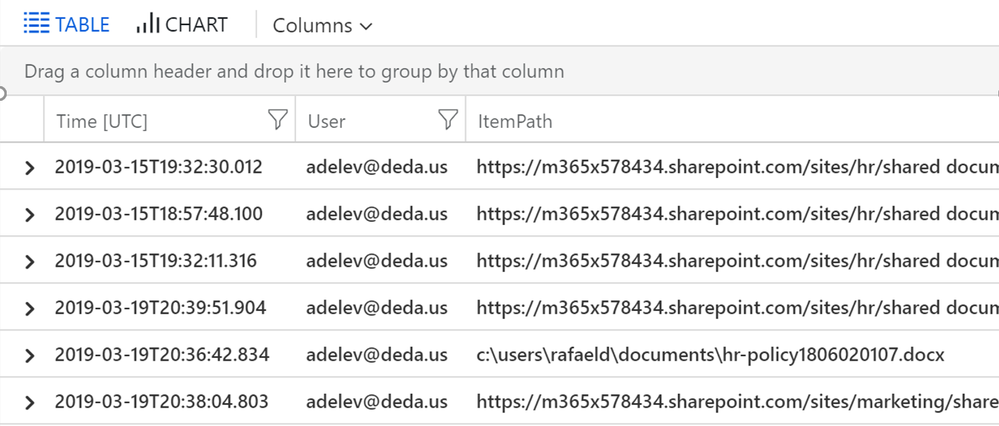Expand the 2019-03-15T19:32:30.012 row
Screen dimensions: 999x426
click(29, 167)
